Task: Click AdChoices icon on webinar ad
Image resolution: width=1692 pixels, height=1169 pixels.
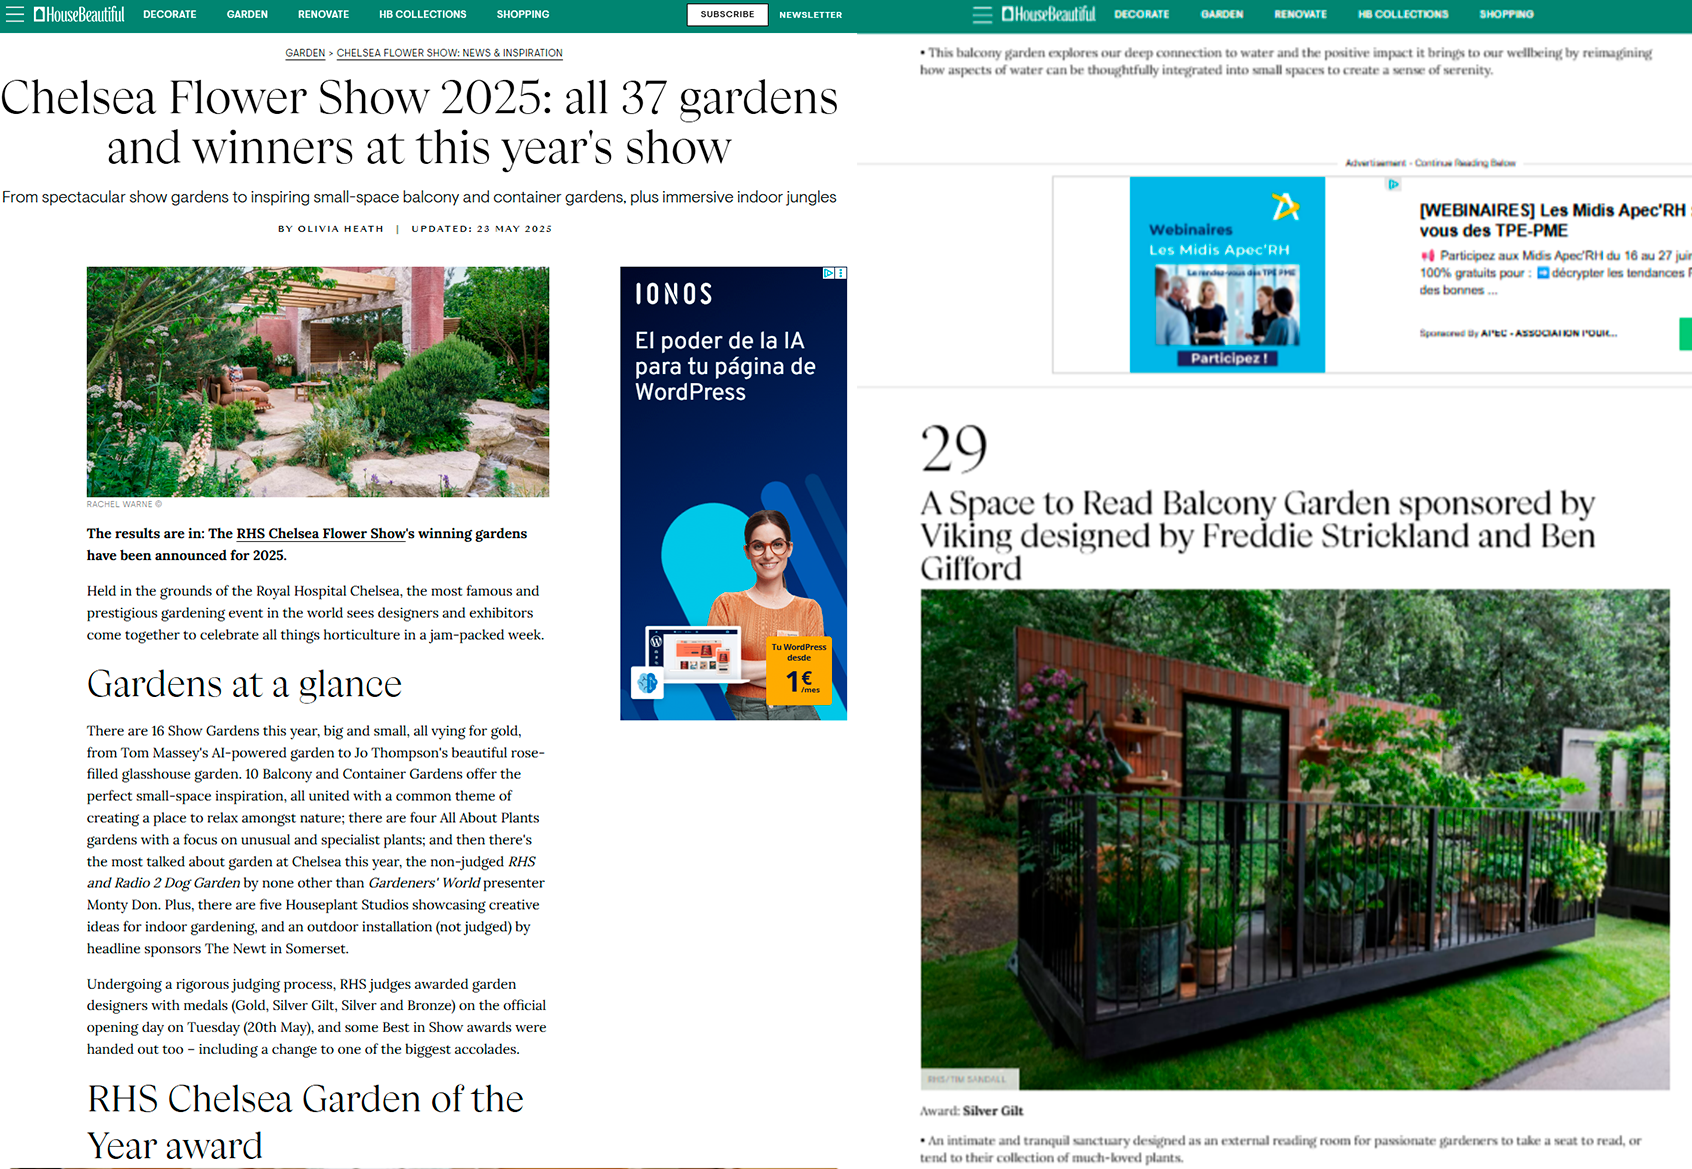Action: coord(1393,184)
